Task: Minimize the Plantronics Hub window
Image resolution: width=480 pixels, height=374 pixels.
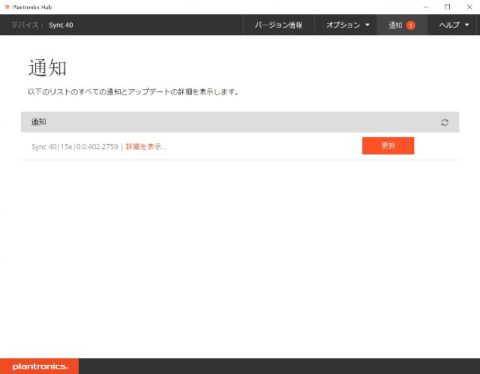Action: coord(426,7)
